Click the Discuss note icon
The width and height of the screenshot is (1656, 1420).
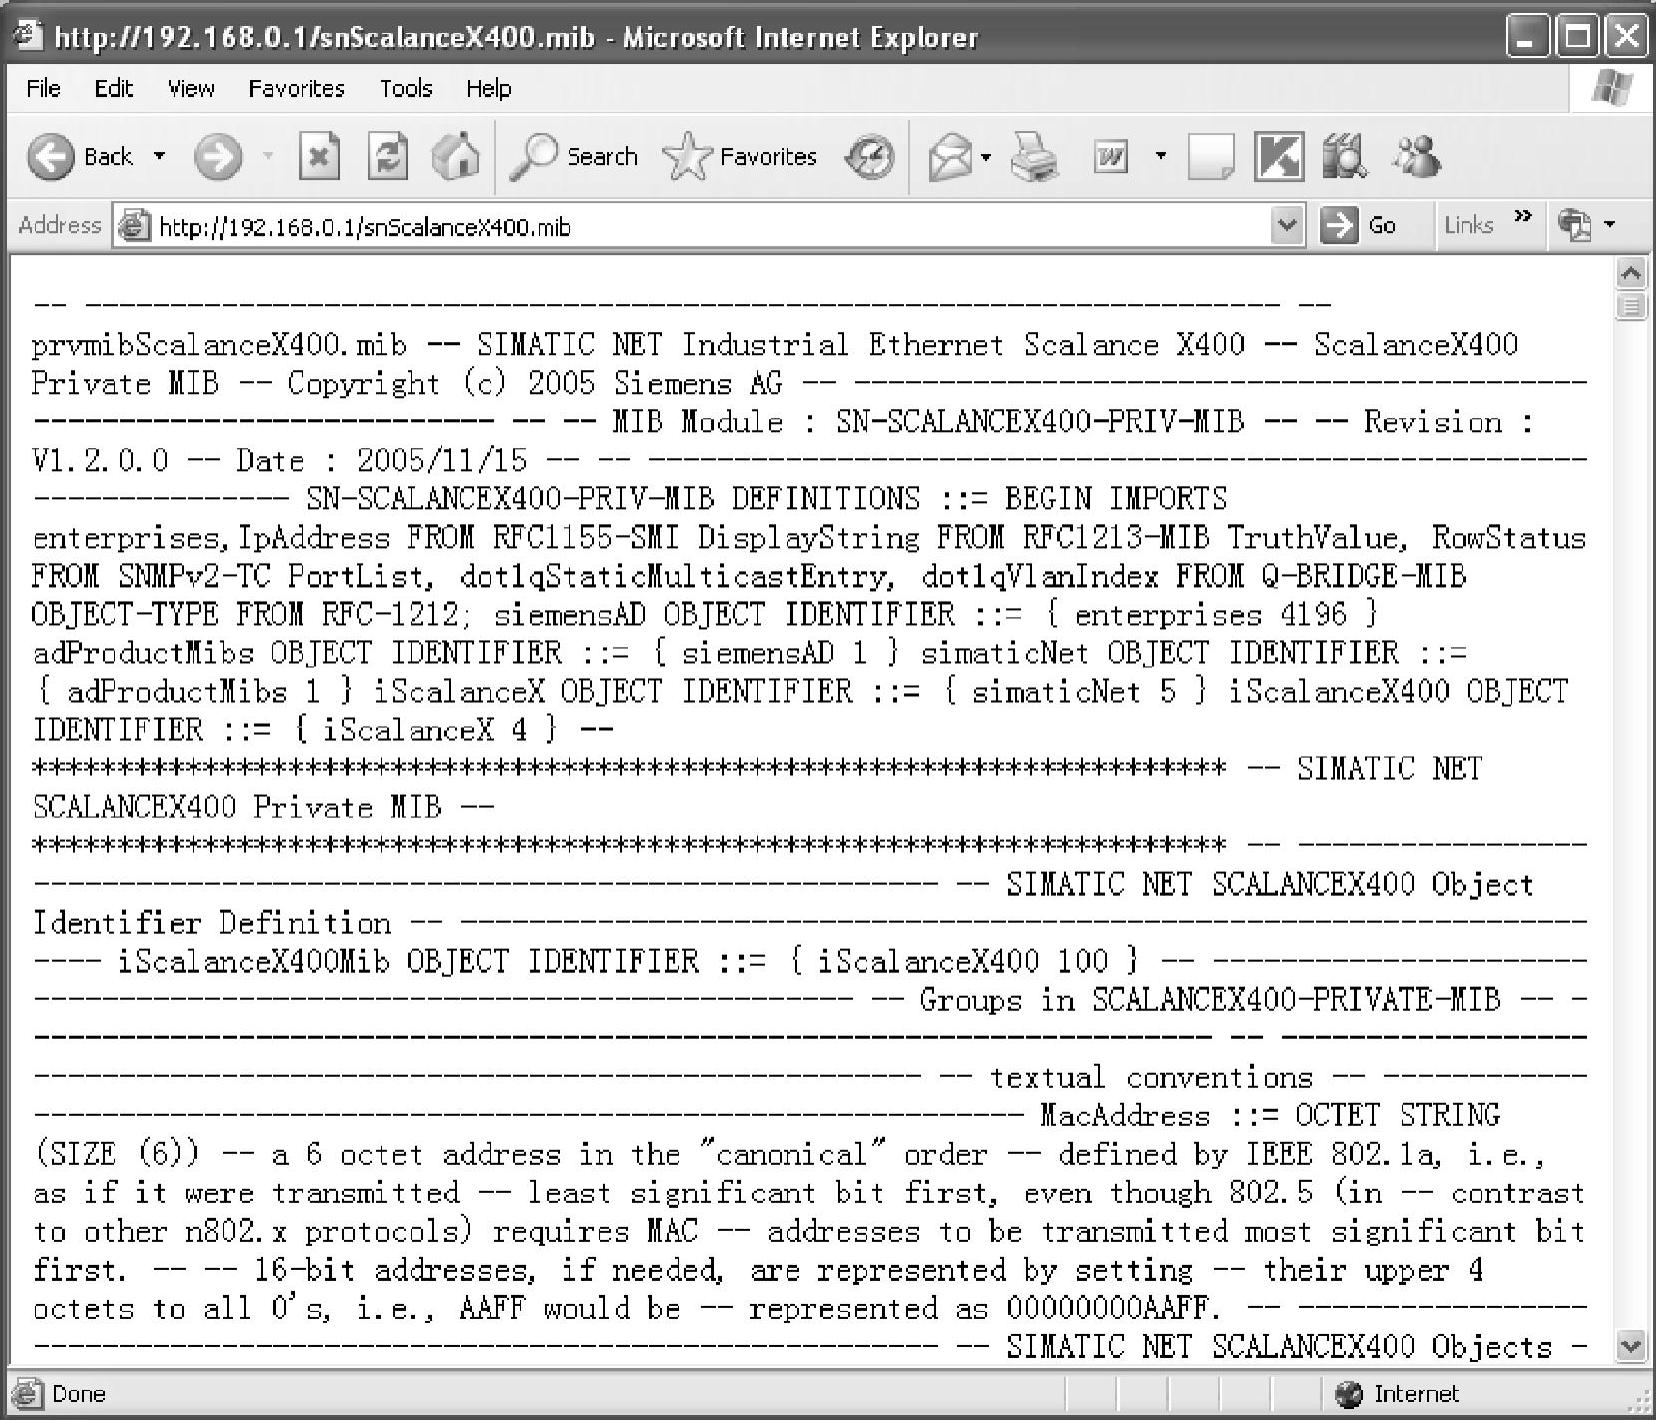point(1211,157)
